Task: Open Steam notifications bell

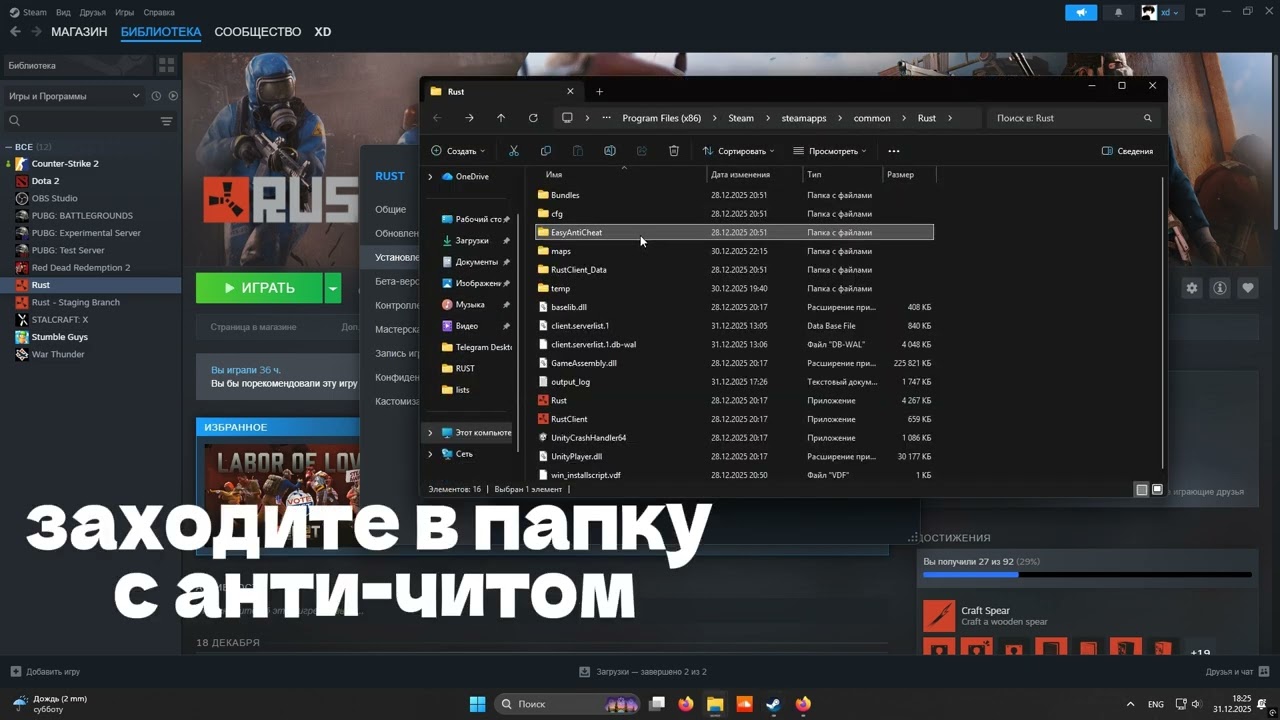Action: [x=1118, y=12]
